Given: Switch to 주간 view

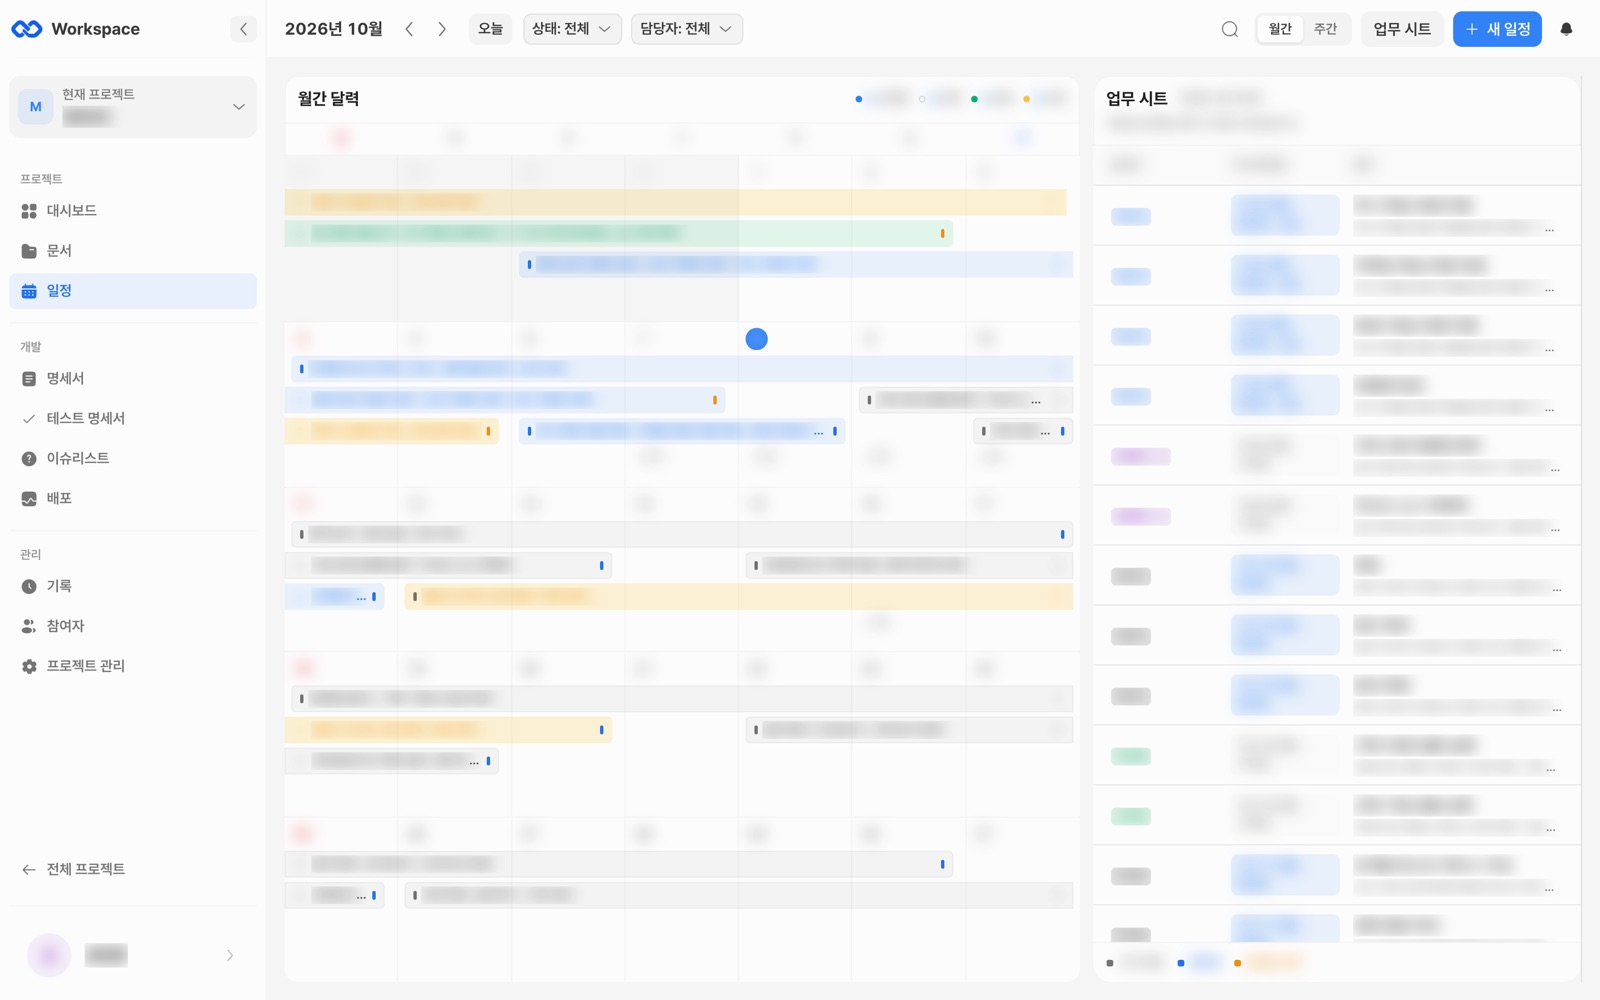Looking at the screenshot, I should [1325, 29].
